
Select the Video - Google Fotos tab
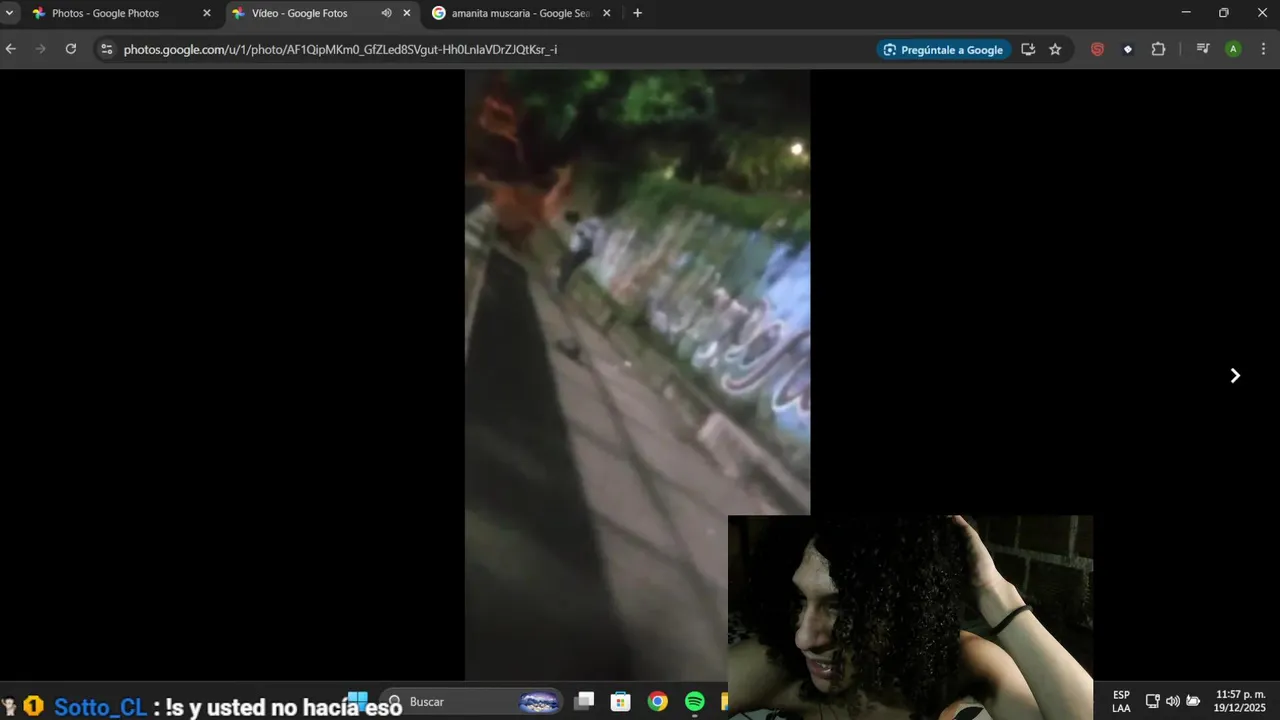(320, 13)
